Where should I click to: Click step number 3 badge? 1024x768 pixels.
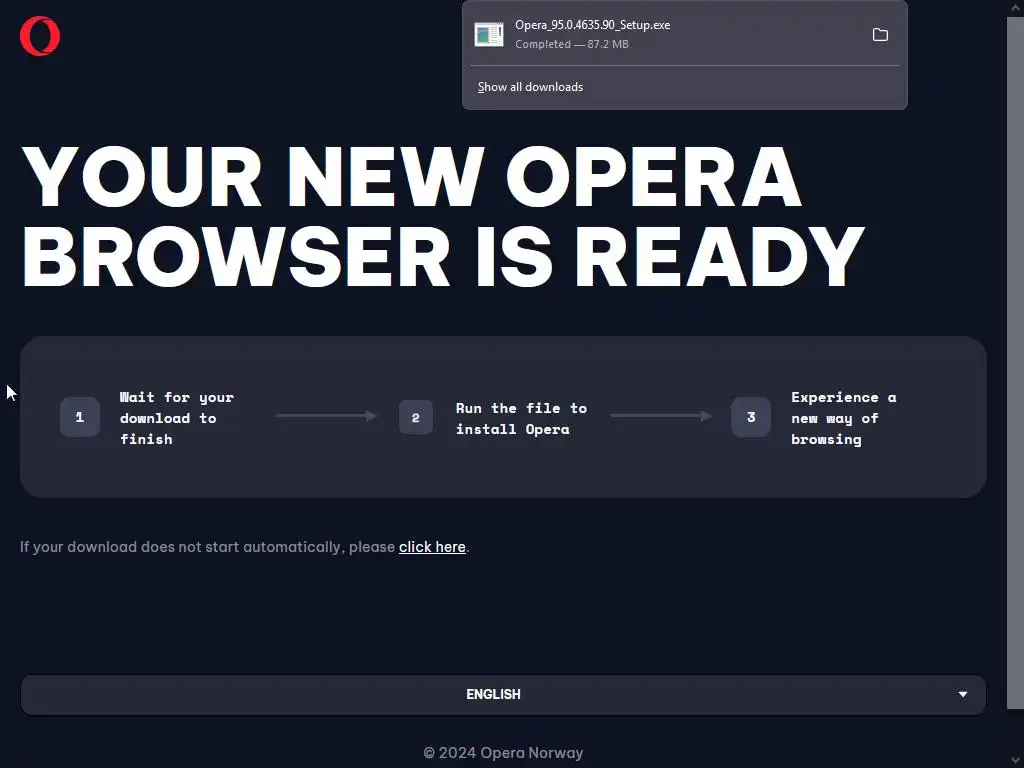point(751,417)
